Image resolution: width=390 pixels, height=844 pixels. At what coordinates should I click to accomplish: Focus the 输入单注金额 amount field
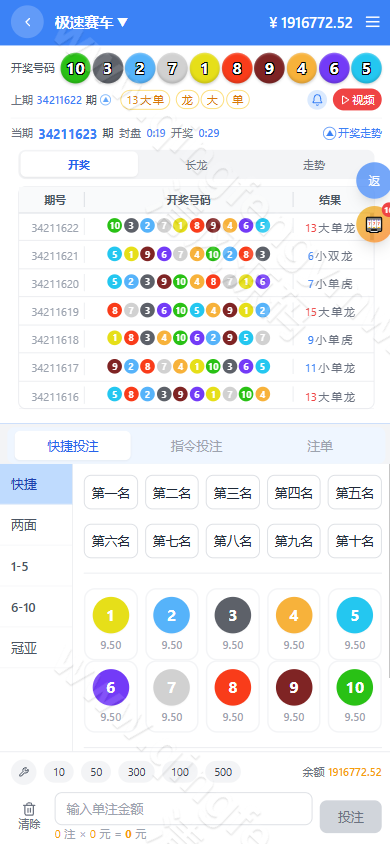coord(183,808)
